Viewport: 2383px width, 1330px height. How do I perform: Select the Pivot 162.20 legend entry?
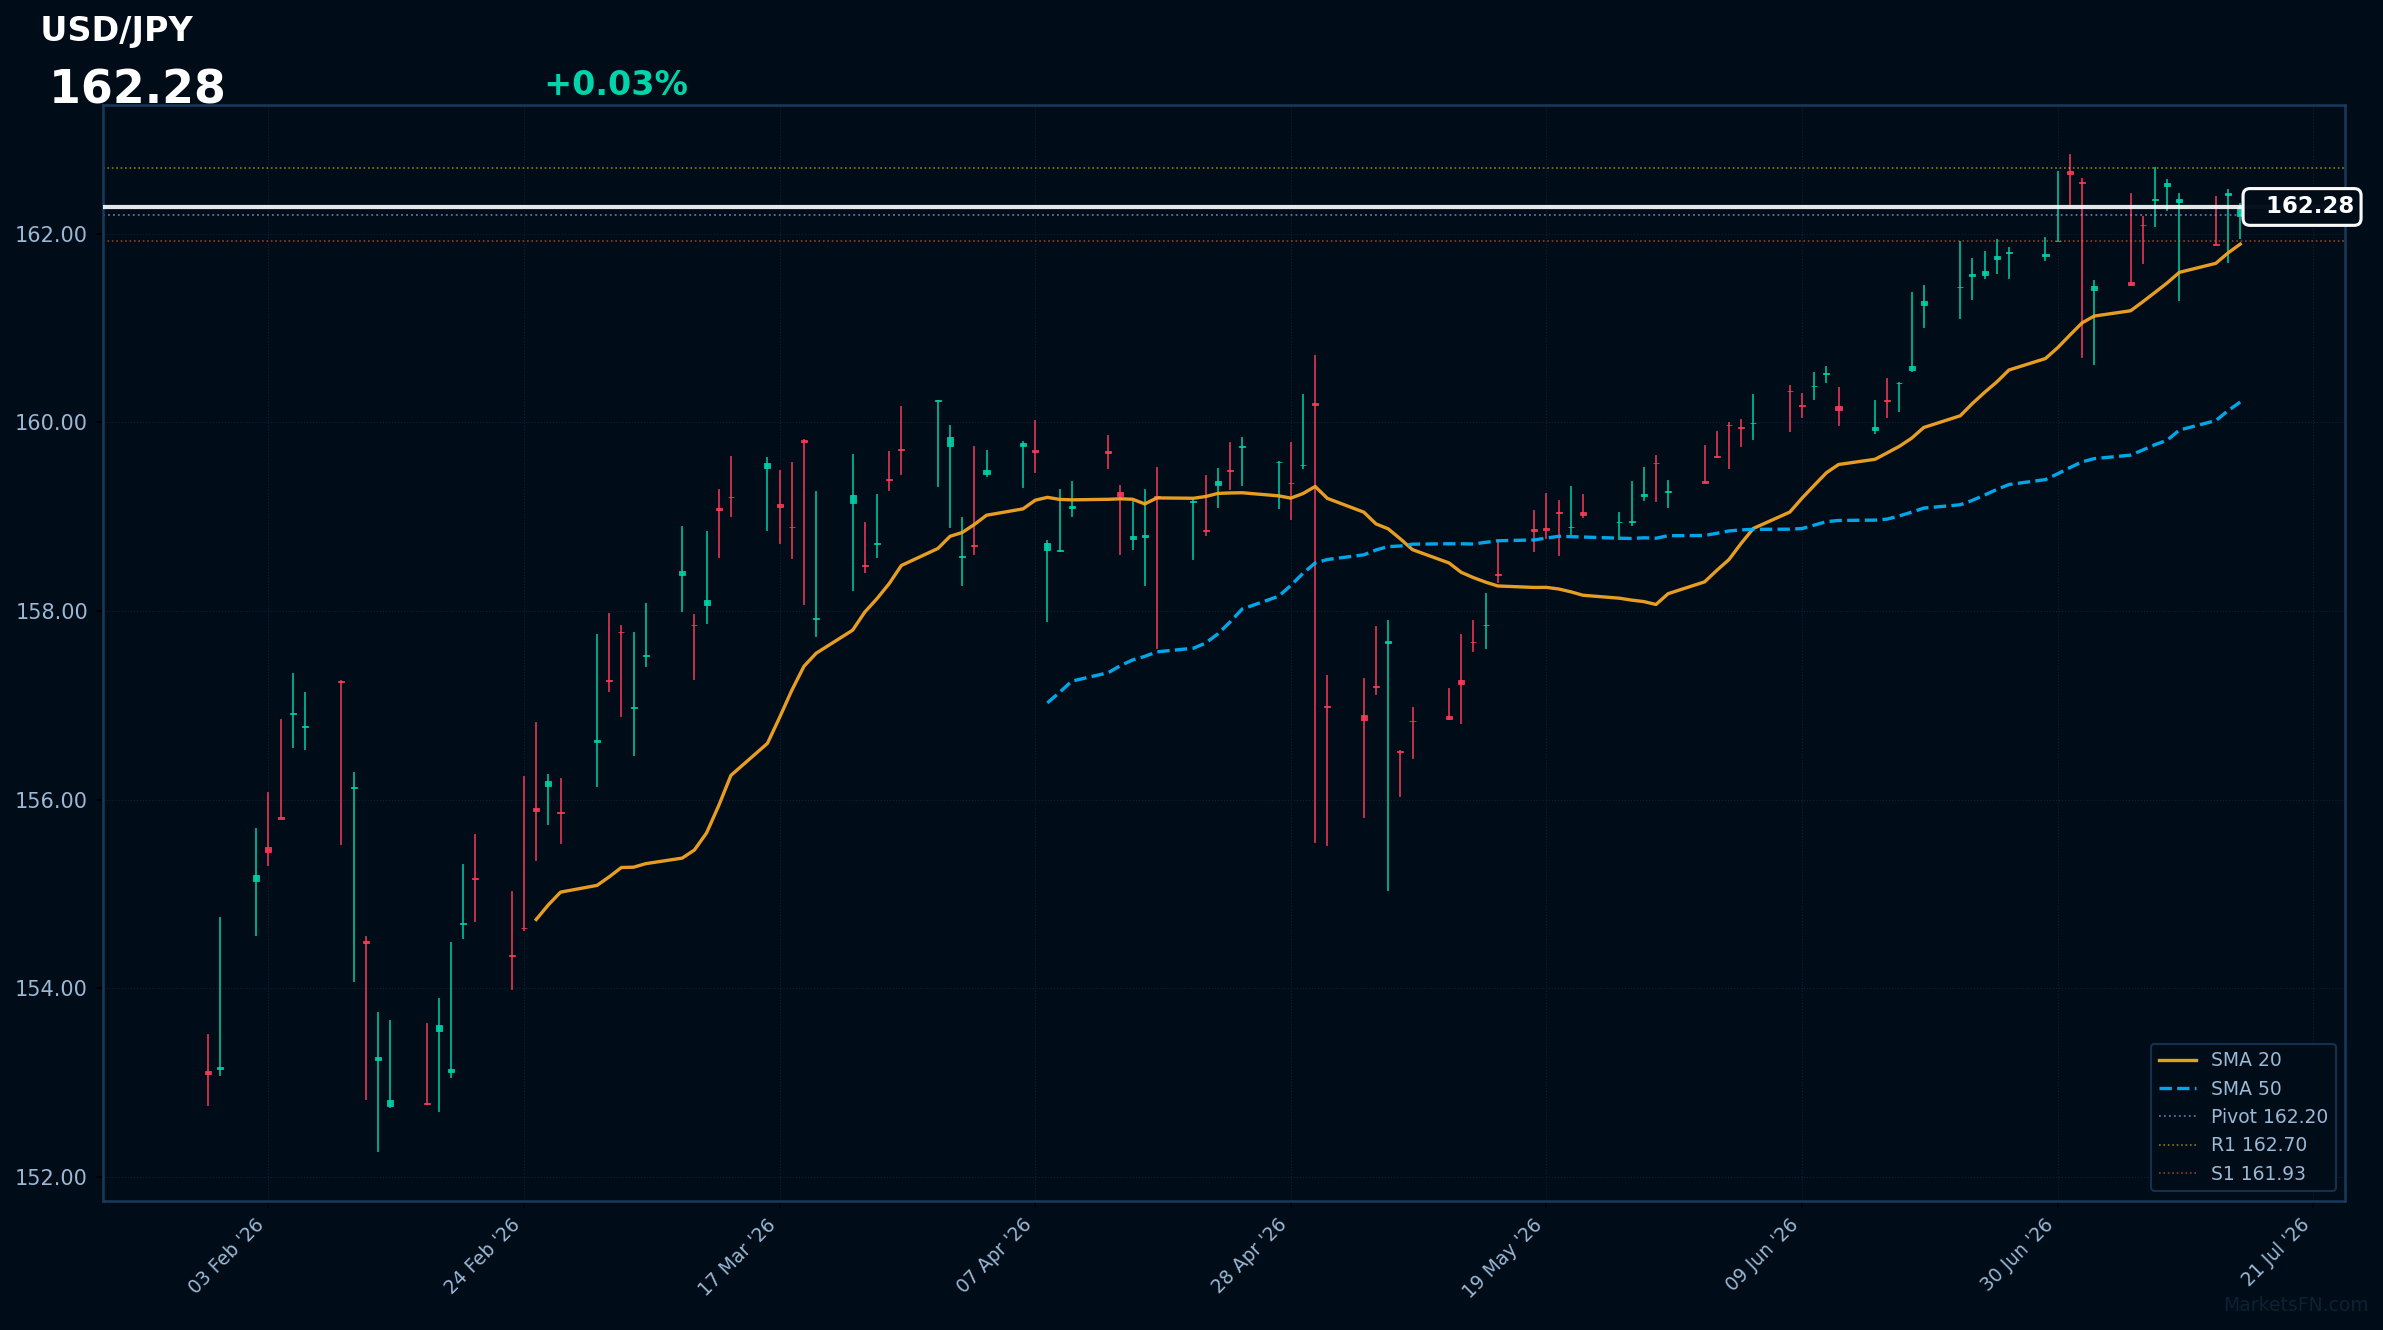2242,1117
